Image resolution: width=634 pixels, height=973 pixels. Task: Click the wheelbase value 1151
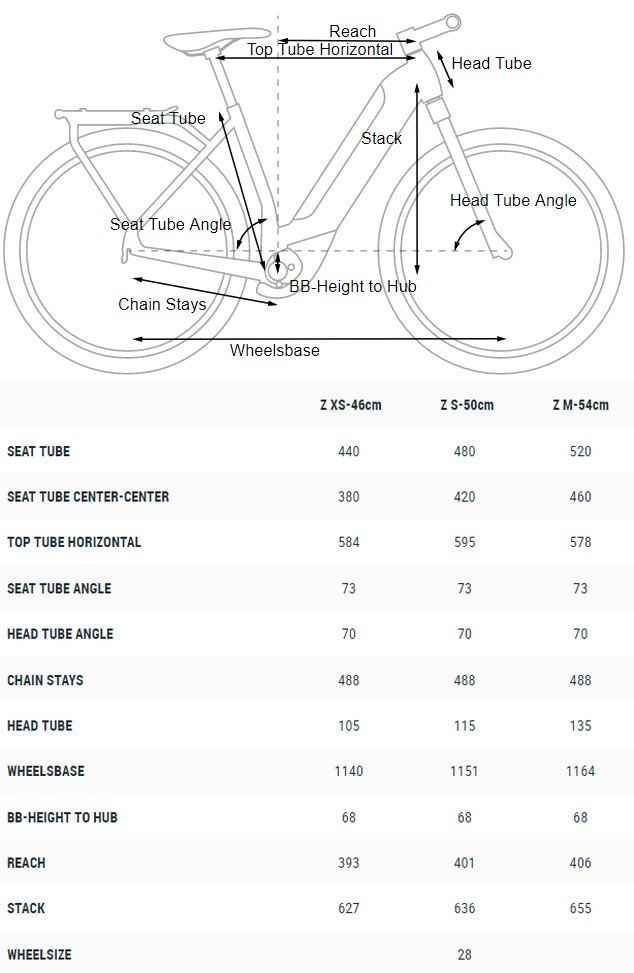coord(464,771)
